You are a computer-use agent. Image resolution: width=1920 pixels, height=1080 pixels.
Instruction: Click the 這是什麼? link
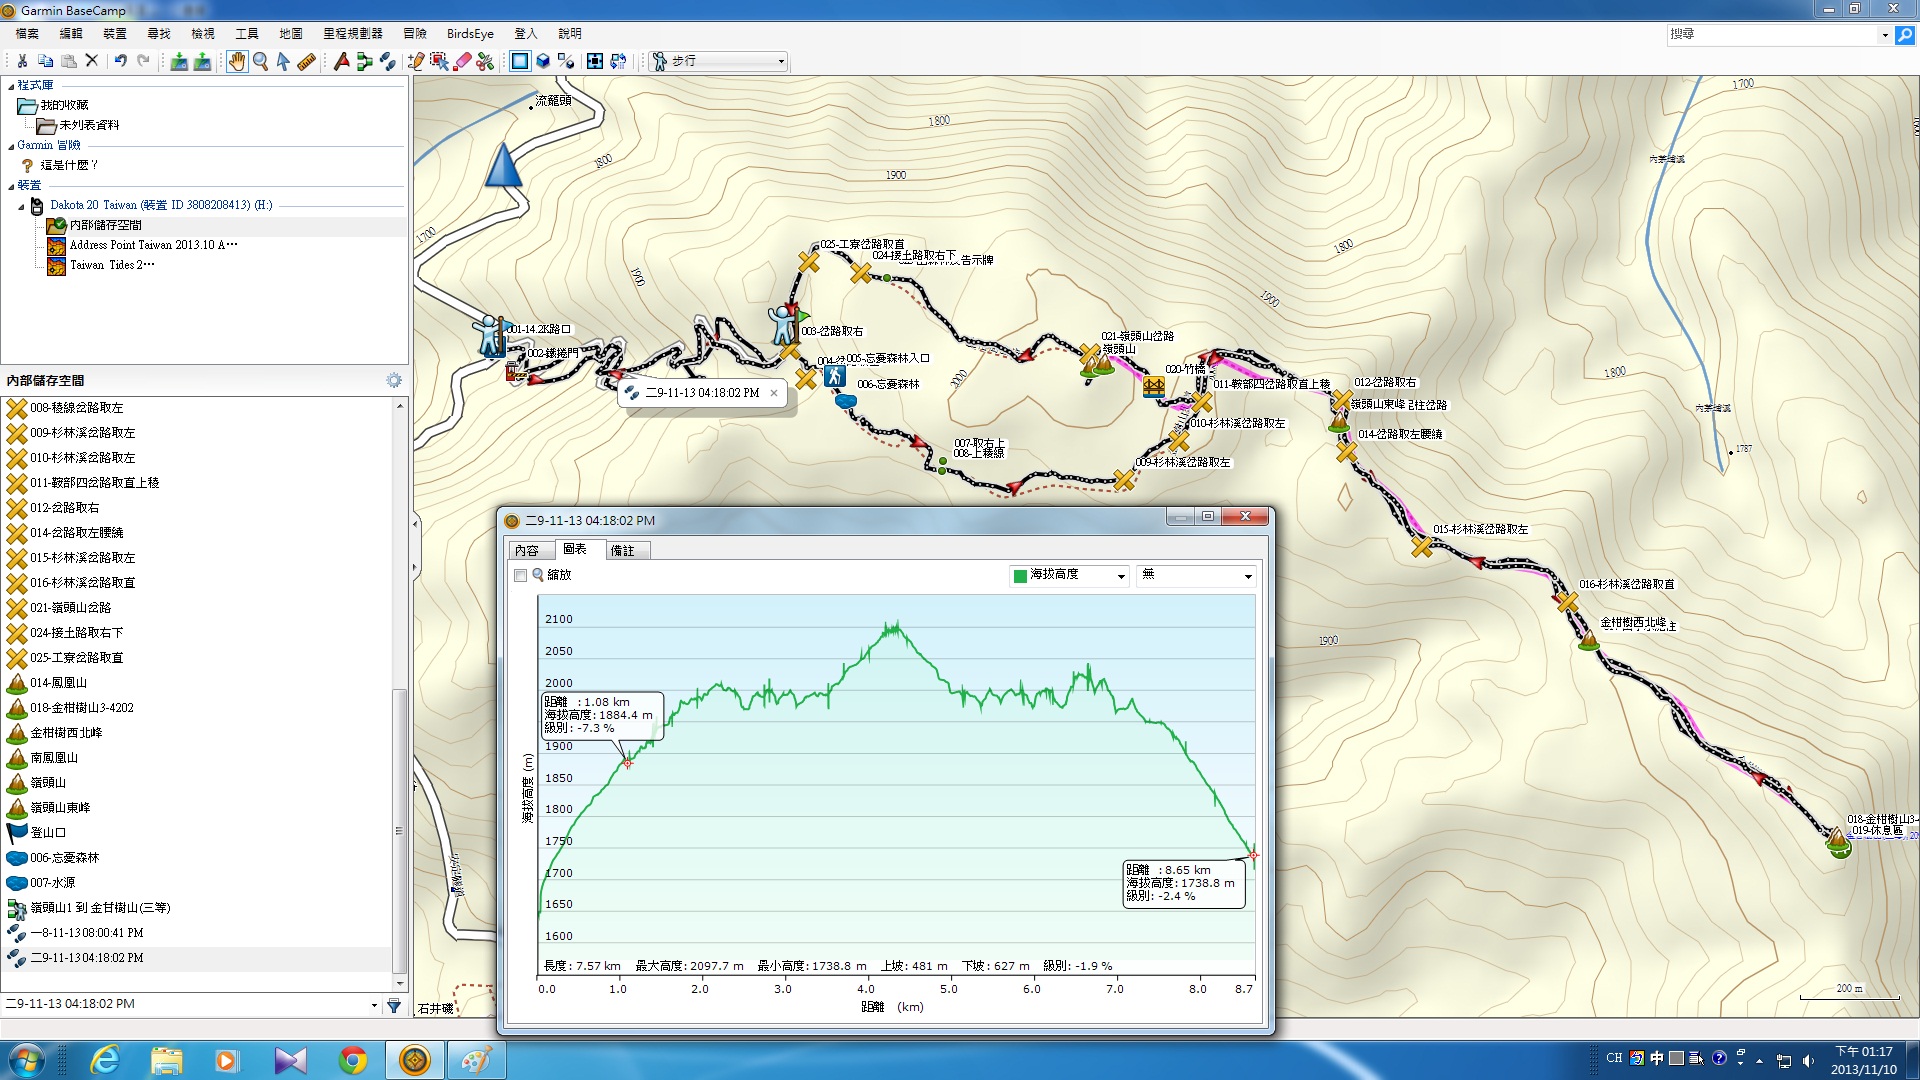pyautogui.click(x=69, y=165)
